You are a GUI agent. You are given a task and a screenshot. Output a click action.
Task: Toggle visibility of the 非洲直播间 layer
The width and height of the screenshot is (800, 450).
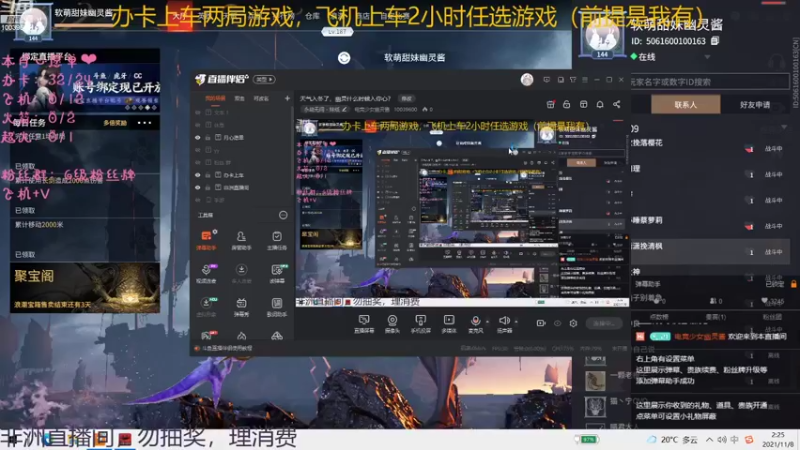(x=198, y=187)
